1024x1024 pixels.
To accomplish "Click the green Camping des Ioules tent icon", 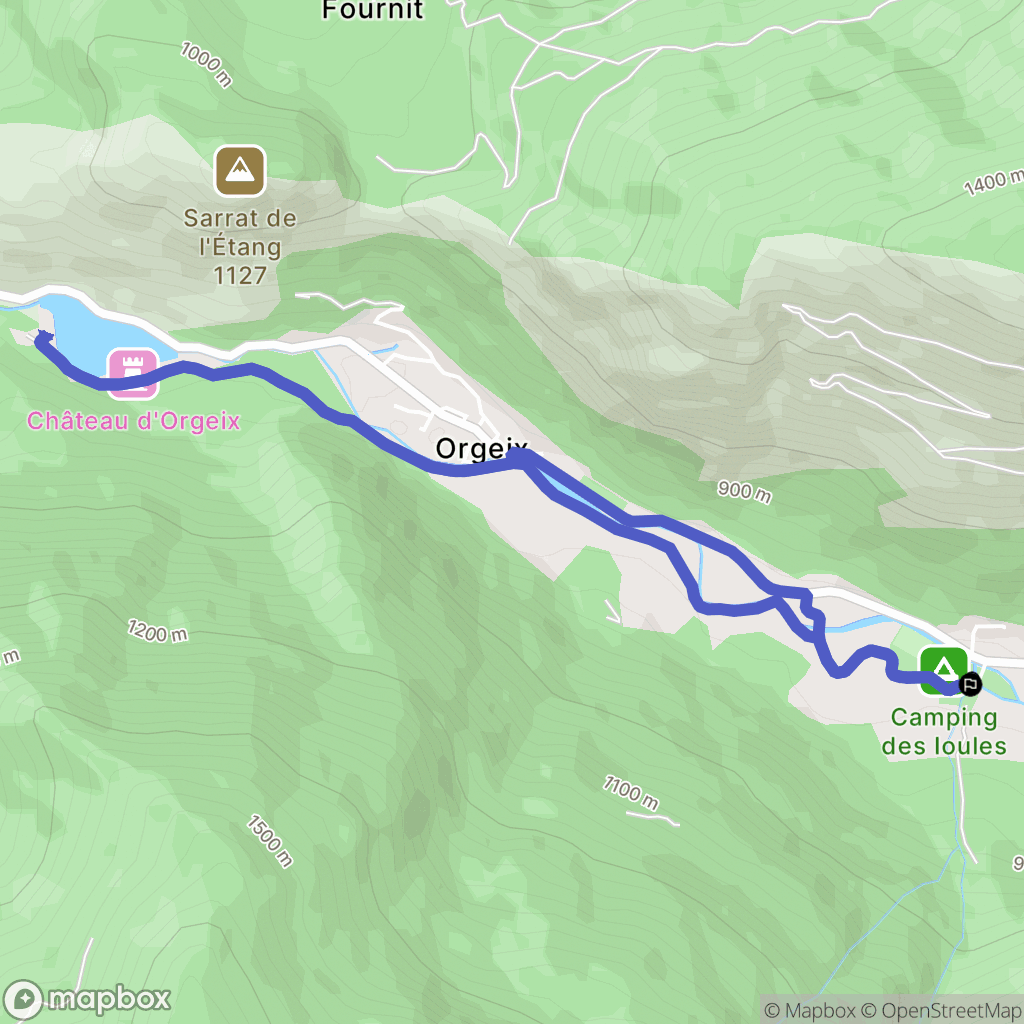I will (943, 670).
